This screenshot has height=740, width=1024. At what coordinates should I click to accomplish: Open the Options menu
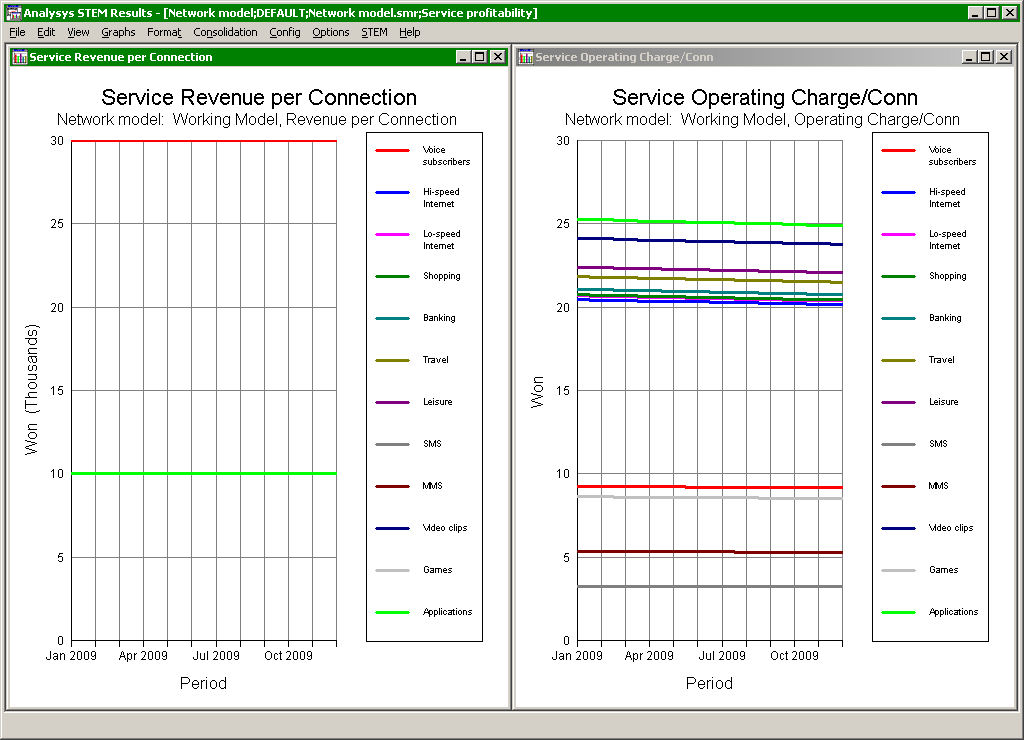click(330, 32)
